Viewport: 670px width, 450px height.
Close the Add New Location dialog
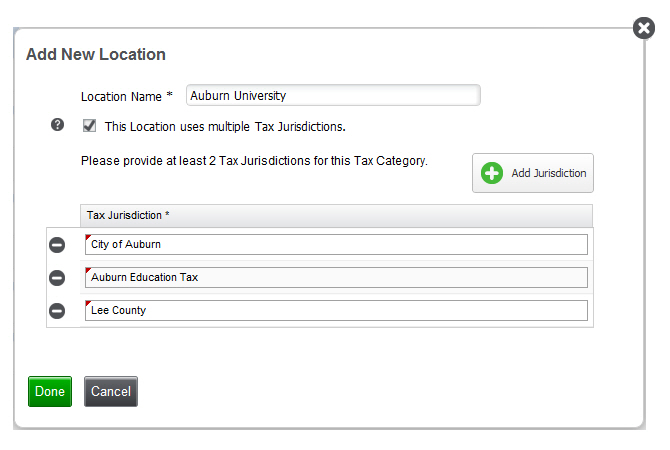[x=644, y=28]
